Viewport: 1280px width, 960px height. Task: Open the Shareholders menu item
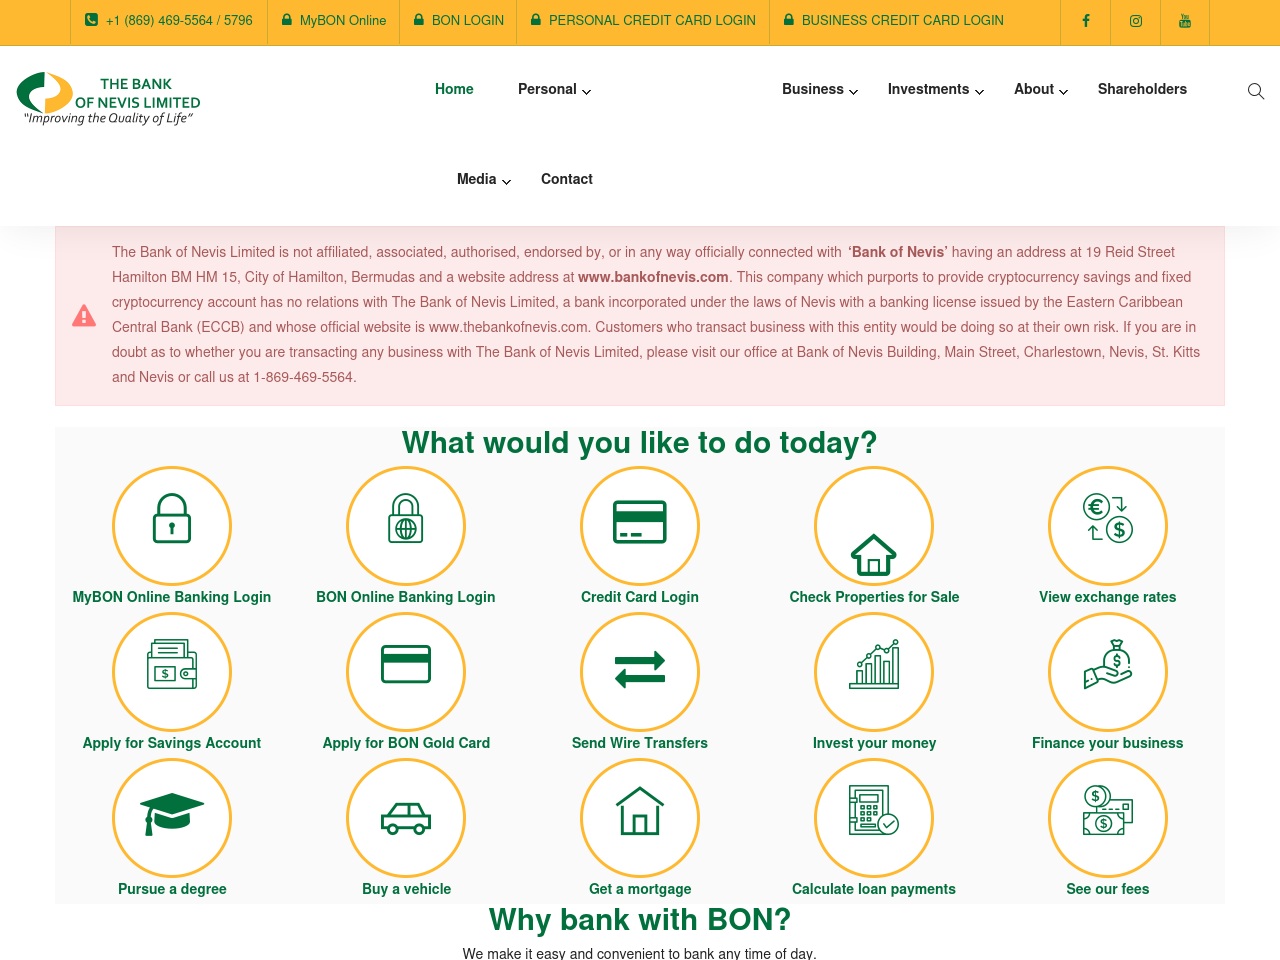coord(1142,89)
